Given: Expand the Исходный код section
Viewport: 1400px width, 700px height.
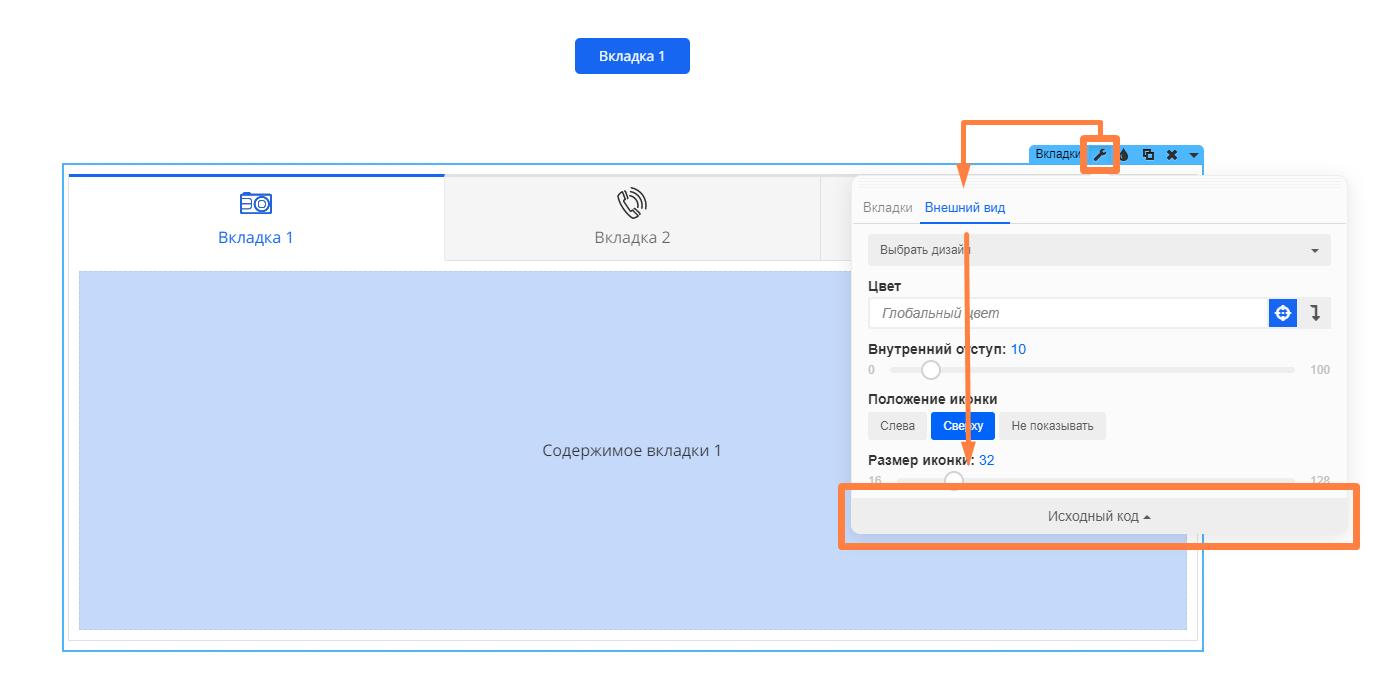Looking at the screenshot, I should [1099, 516].
